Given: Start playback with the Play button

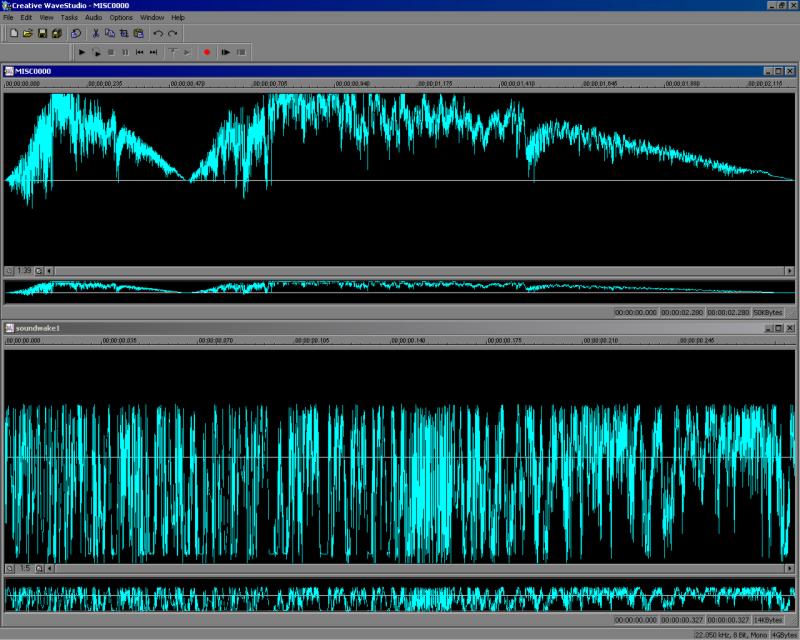Looking at the screenshot, I should pyautogui.click(x=82, y=52).
